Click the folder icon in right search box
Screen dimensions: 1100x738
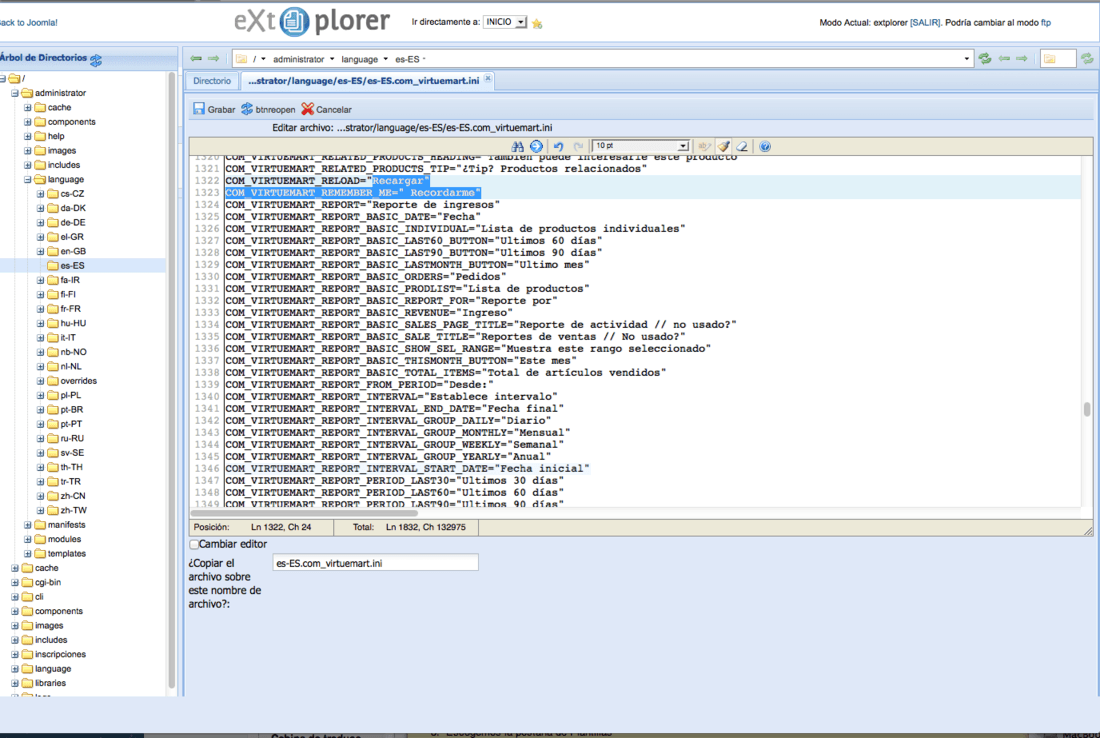pos(1049,59)
